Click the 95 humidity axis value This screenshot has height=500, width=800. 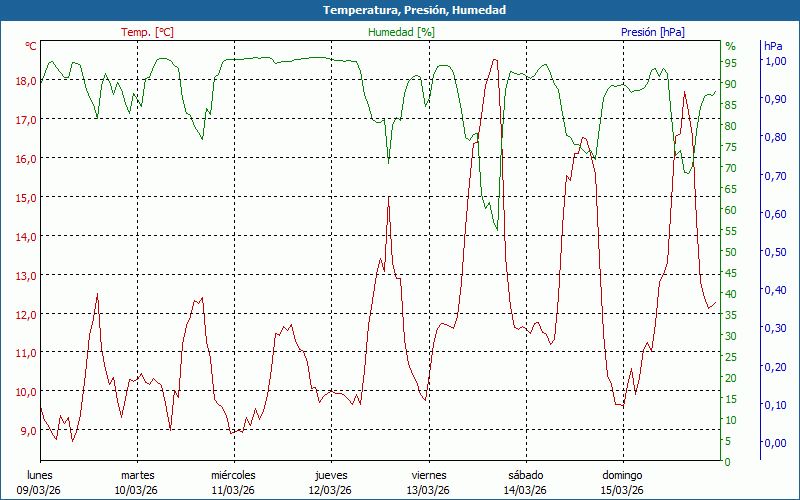(731, 63)
